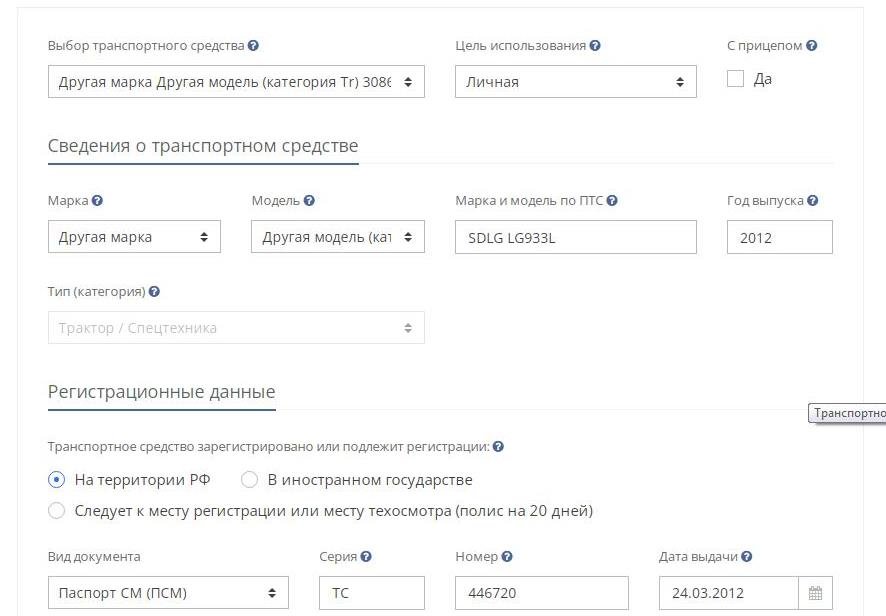Choose the 20-day policy radio option

tap(57, 511)
